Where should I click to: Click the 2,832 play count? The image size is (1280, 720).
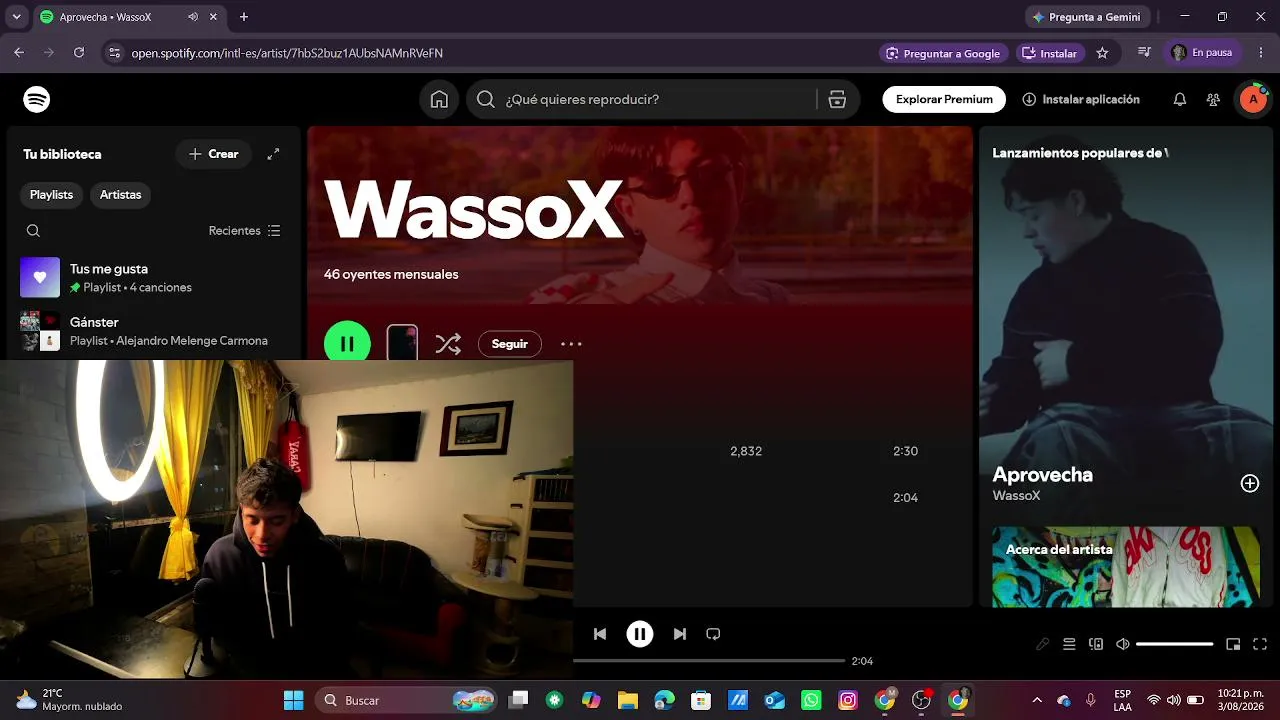click(746, 451)
